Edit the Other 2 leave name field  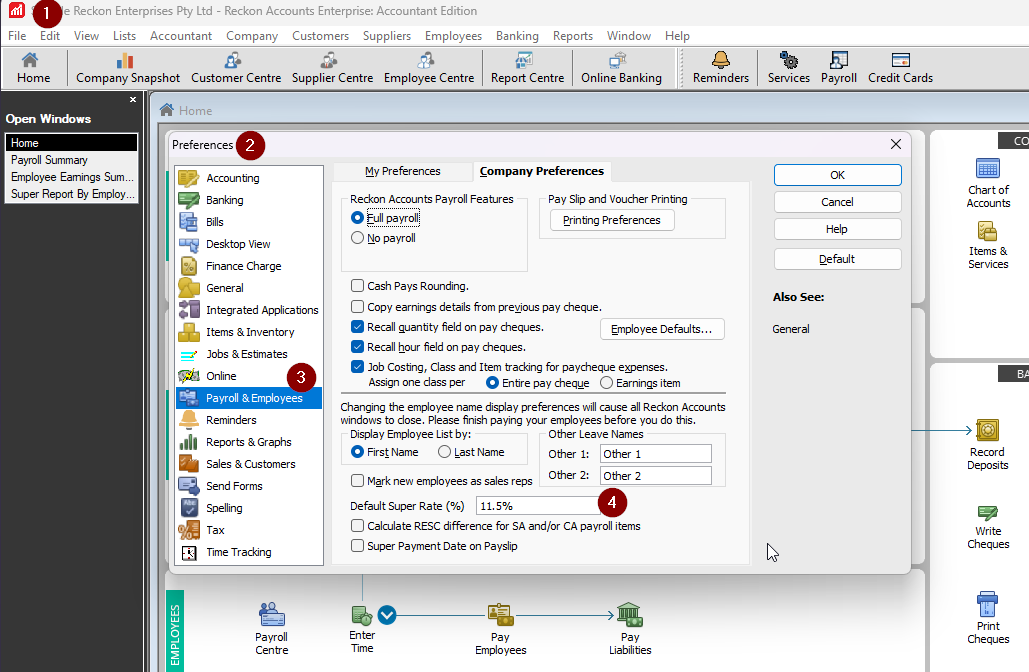(656, 476)
